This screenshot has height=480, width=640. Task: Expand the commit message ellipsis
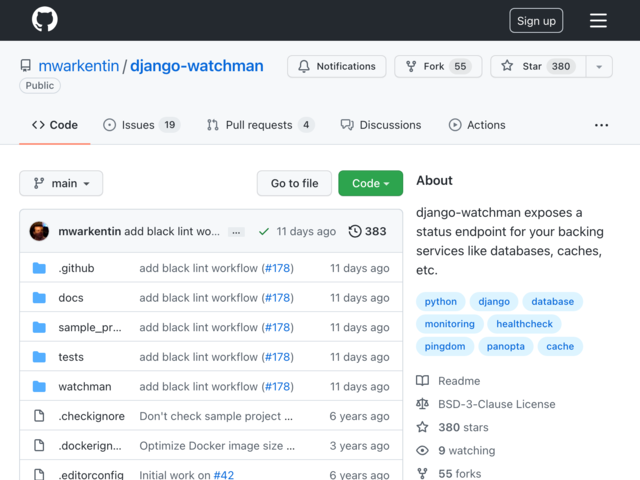click(x=236, y=232)
